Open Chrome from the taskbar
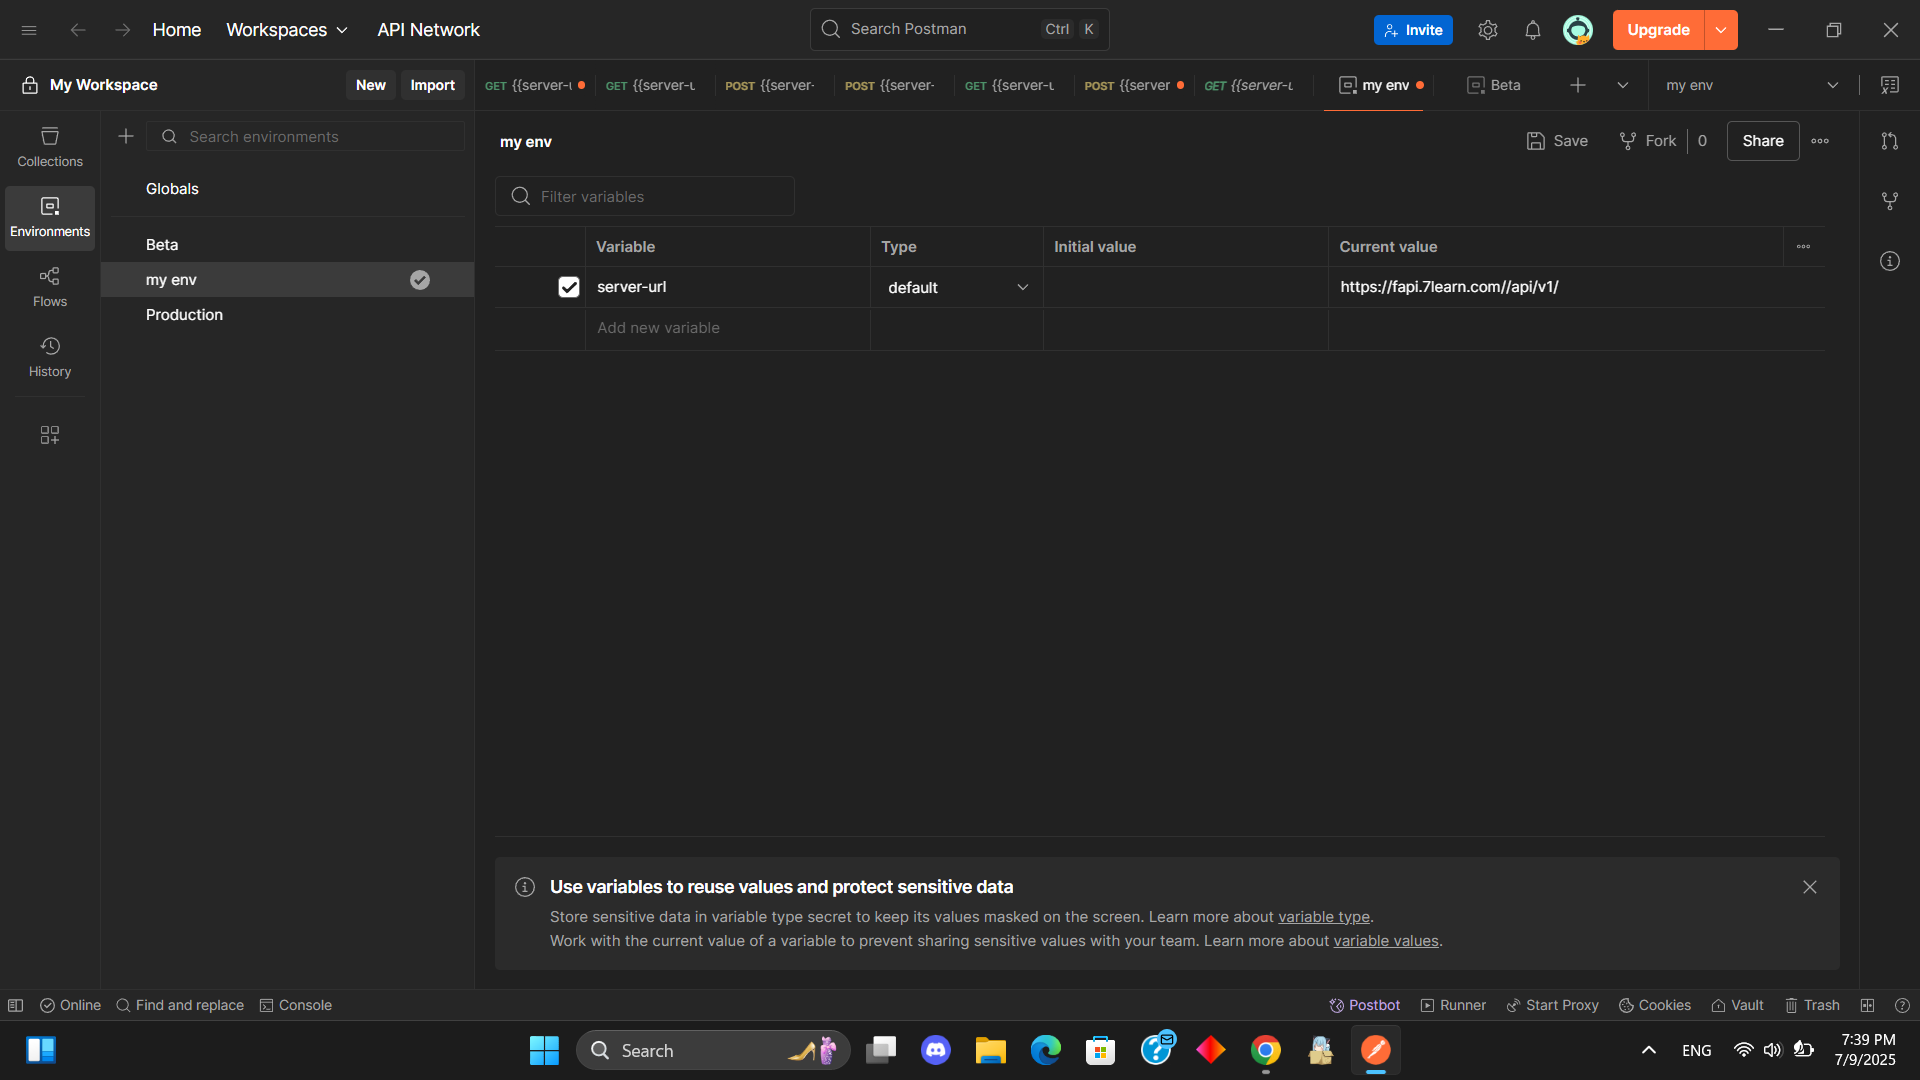This screenshot has height=1080, width=1920. click(1266, 1050)
